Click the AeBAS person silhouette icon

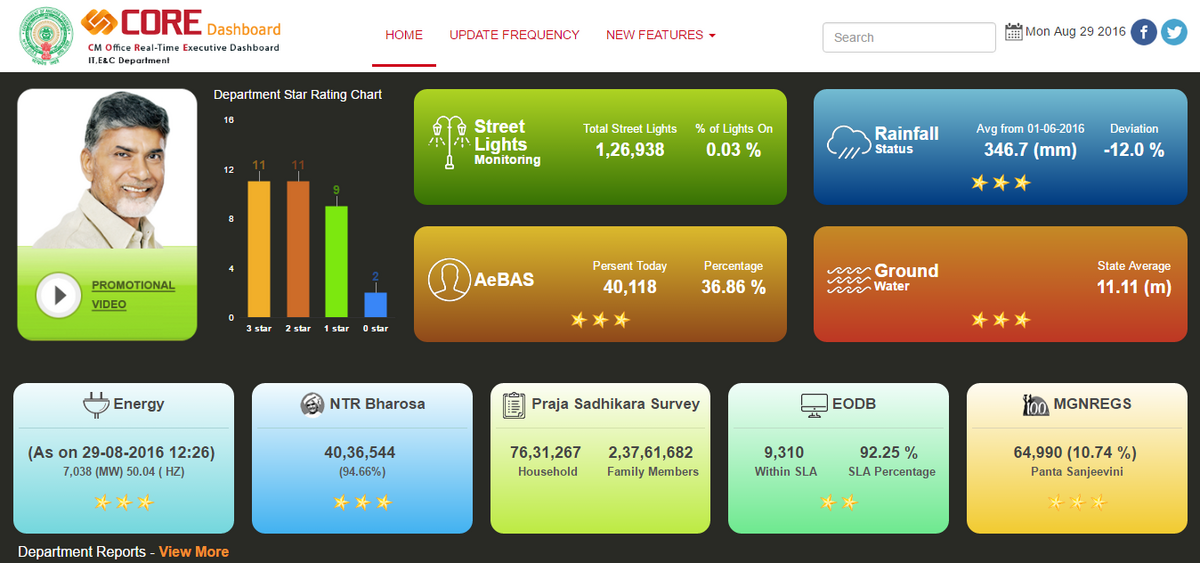click(449, 279)
